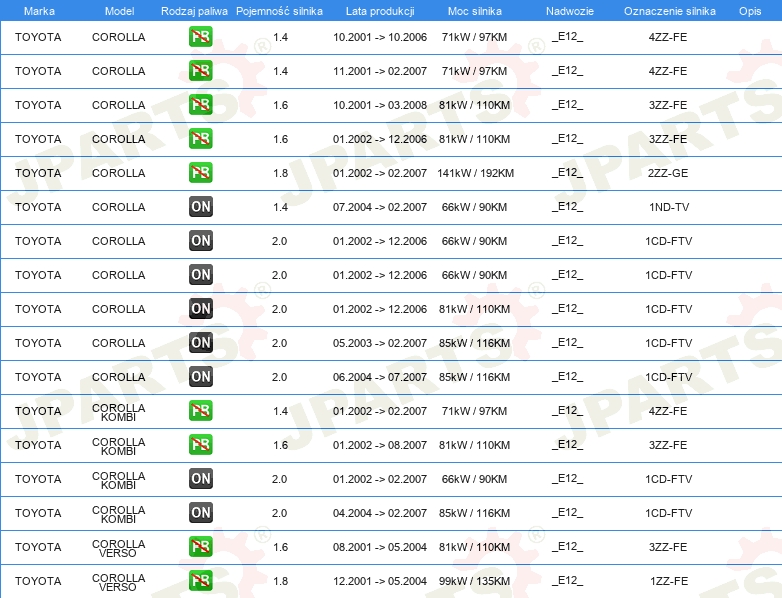
Task: Select the PB fuel icon in the 2ZZ-GE row
Action: pyautogui.click(x=200, y=173)
